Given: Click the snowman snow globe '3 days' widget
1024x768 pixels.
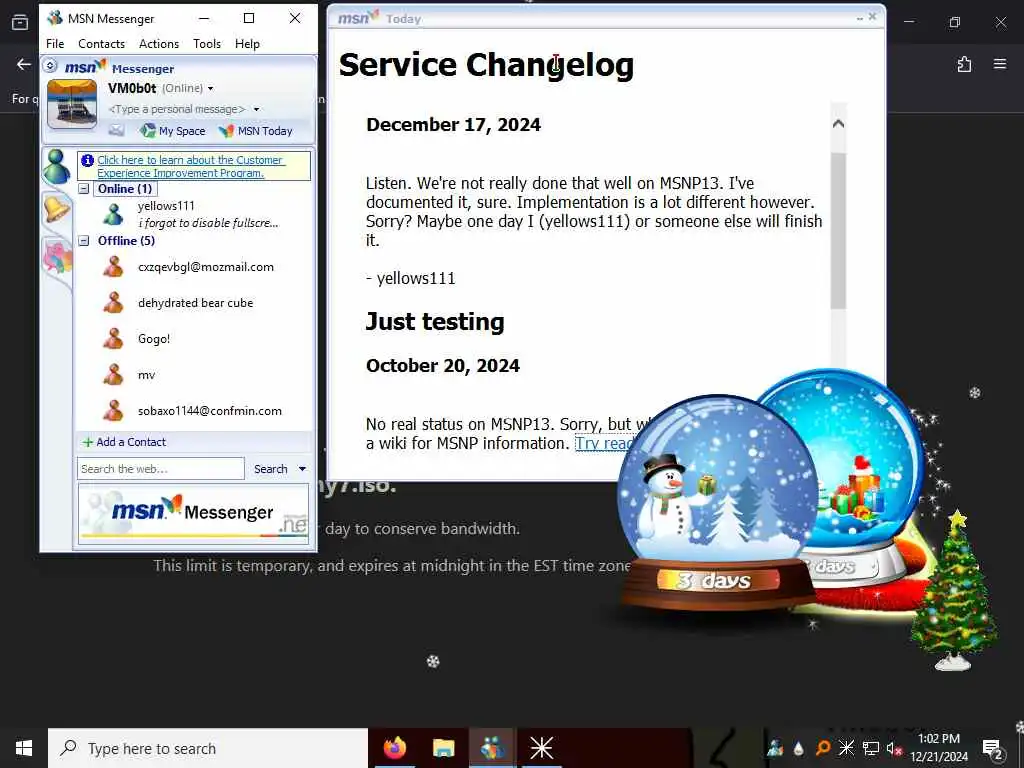Looking at the screenshot, I should 717,503.
